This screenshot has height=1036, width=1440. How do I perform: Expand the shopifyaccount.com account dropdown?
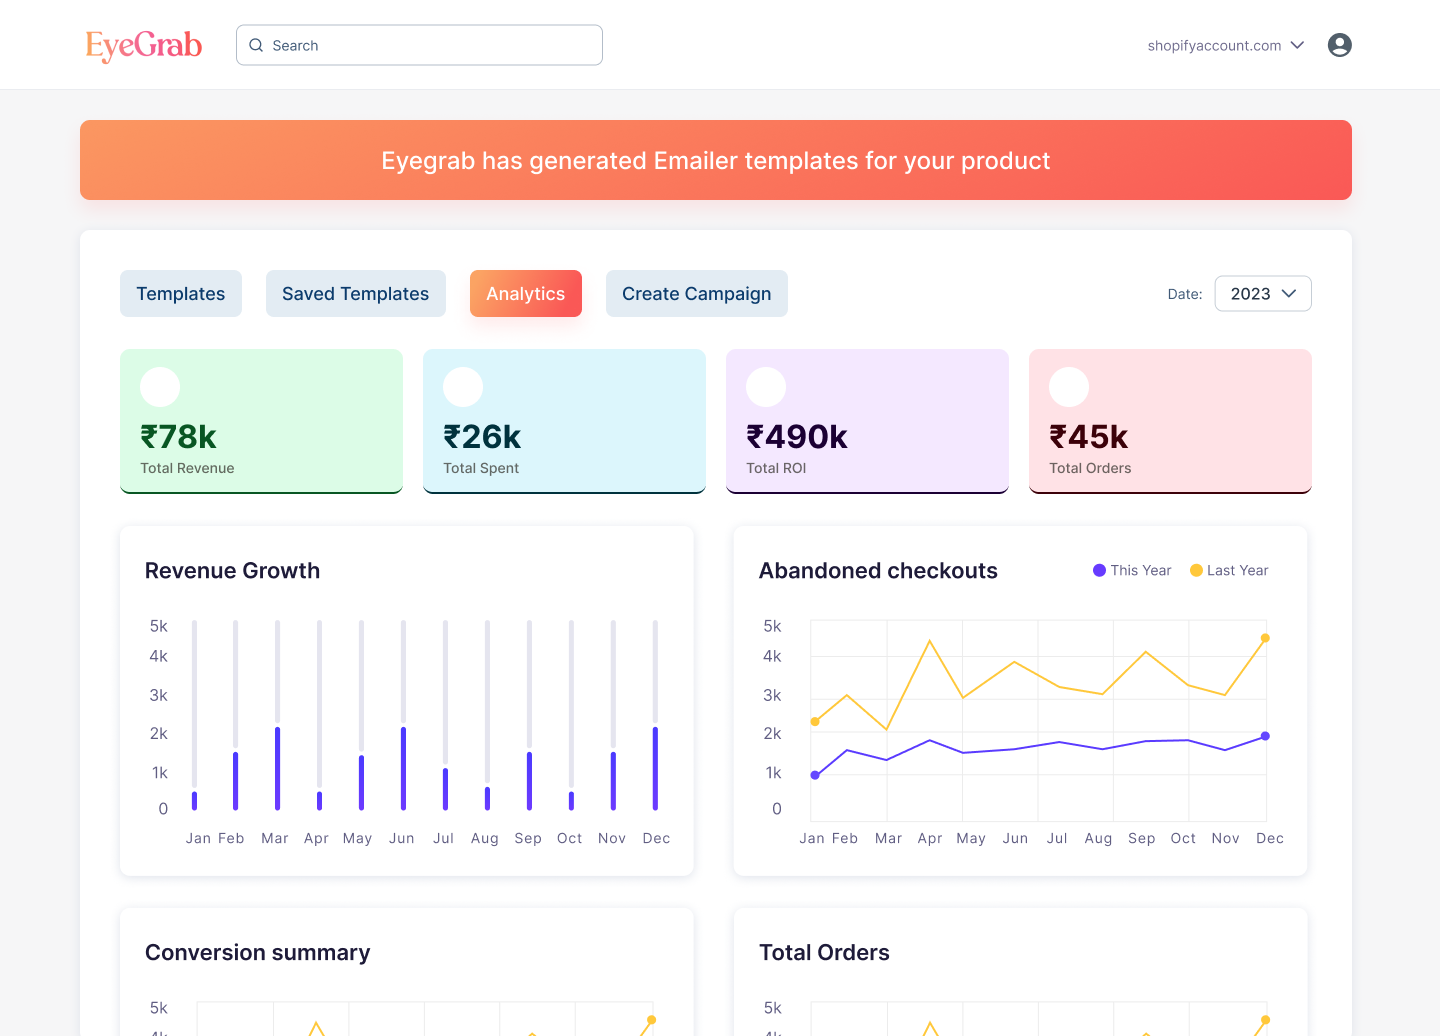(1226, 45)
